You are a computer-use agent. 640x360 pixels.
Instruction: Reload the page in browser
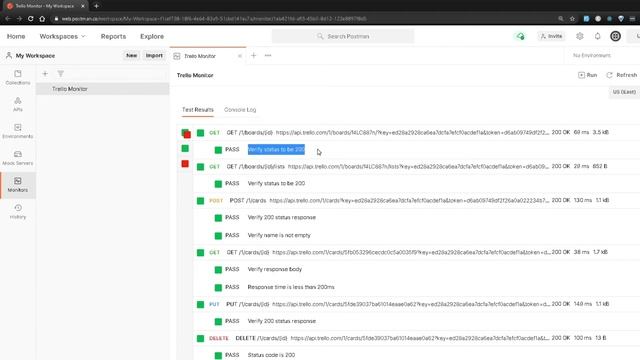click(30, 18)
